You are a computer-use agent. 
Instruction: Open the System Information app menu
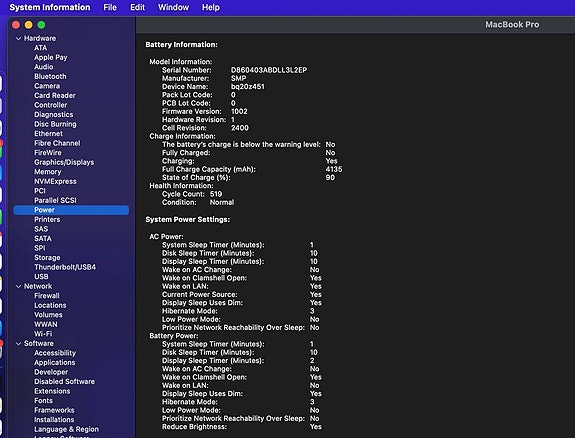pyautogui.click(x=50, y=7)
